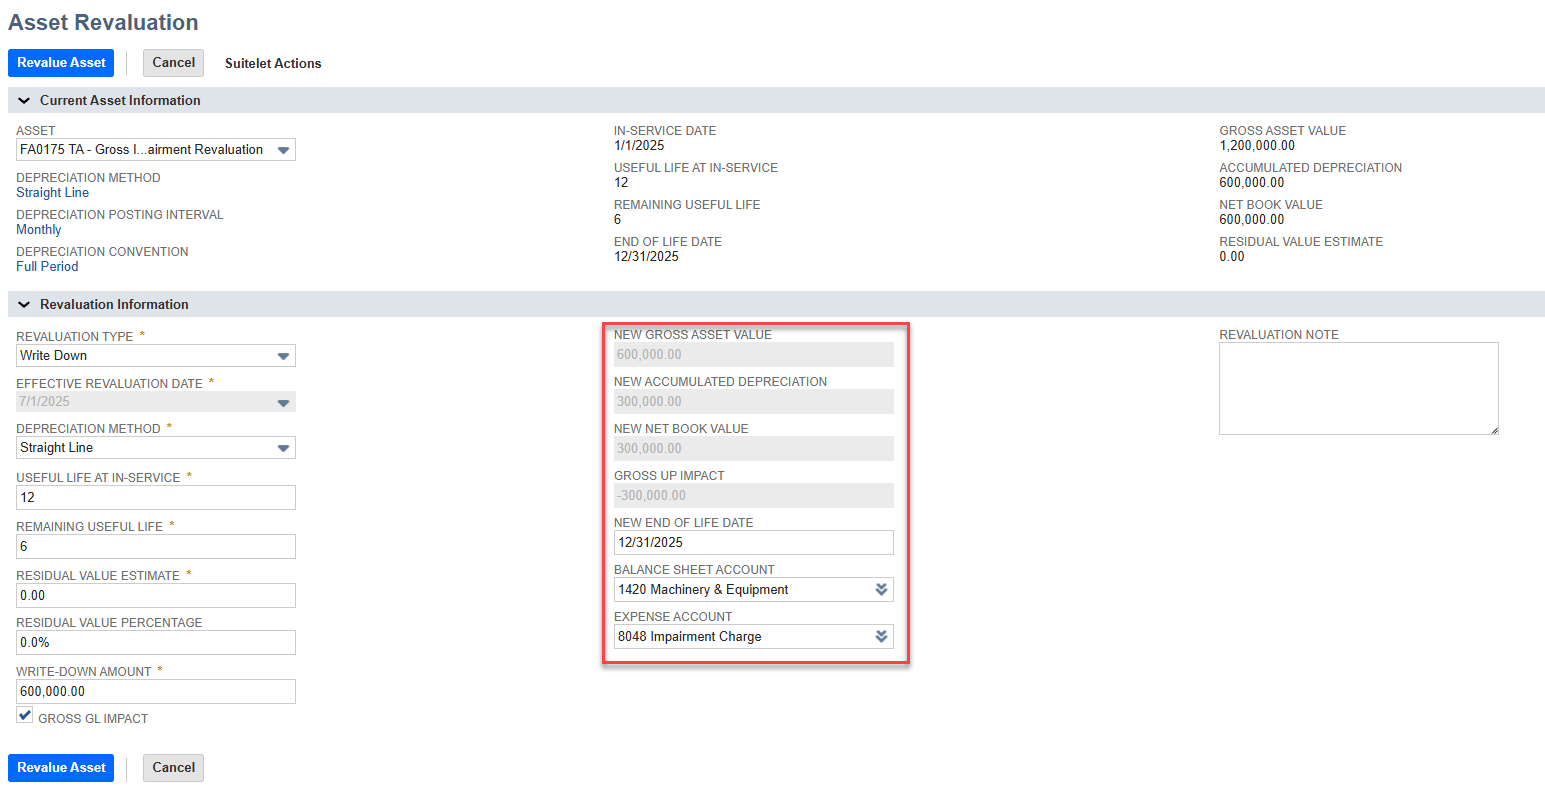Screen dimensions: 1545x800
Task: Click the top Cancel button
Action: [x=173, y=63]
